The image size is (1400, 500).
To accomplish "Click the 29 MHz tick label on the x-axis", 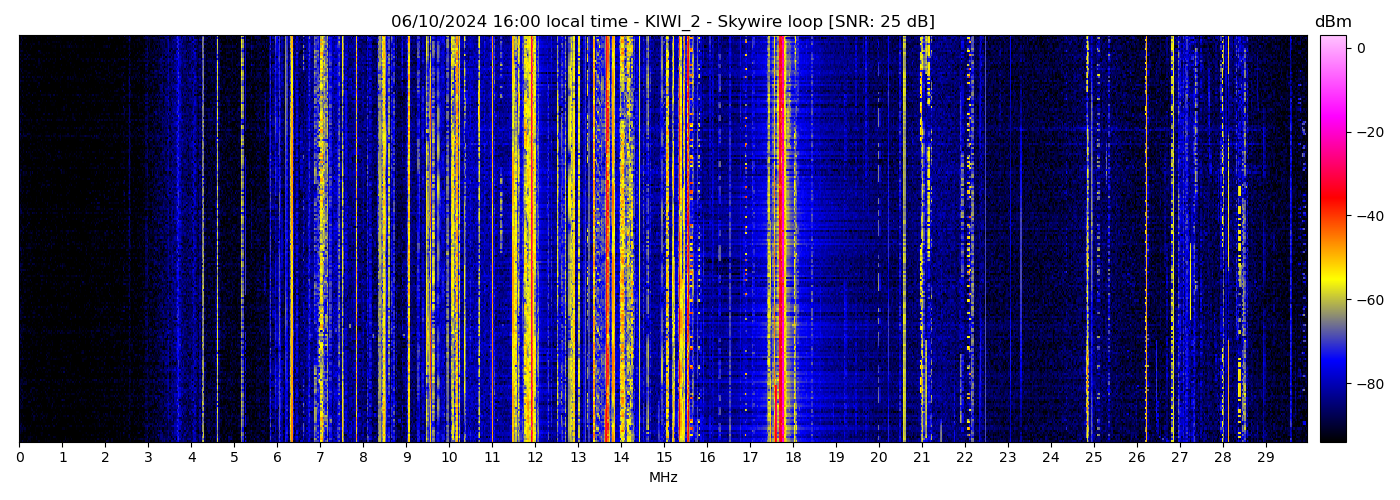I will 1265,458.
